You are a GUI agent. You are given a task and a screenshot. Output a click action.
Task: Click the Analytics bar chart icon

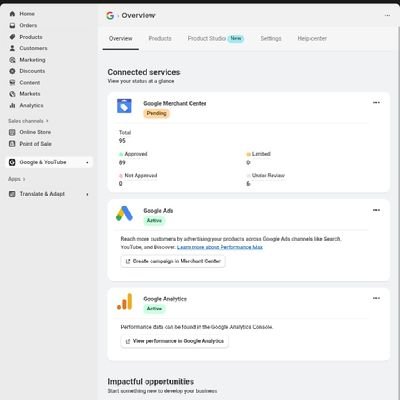(x=12, y=105)
